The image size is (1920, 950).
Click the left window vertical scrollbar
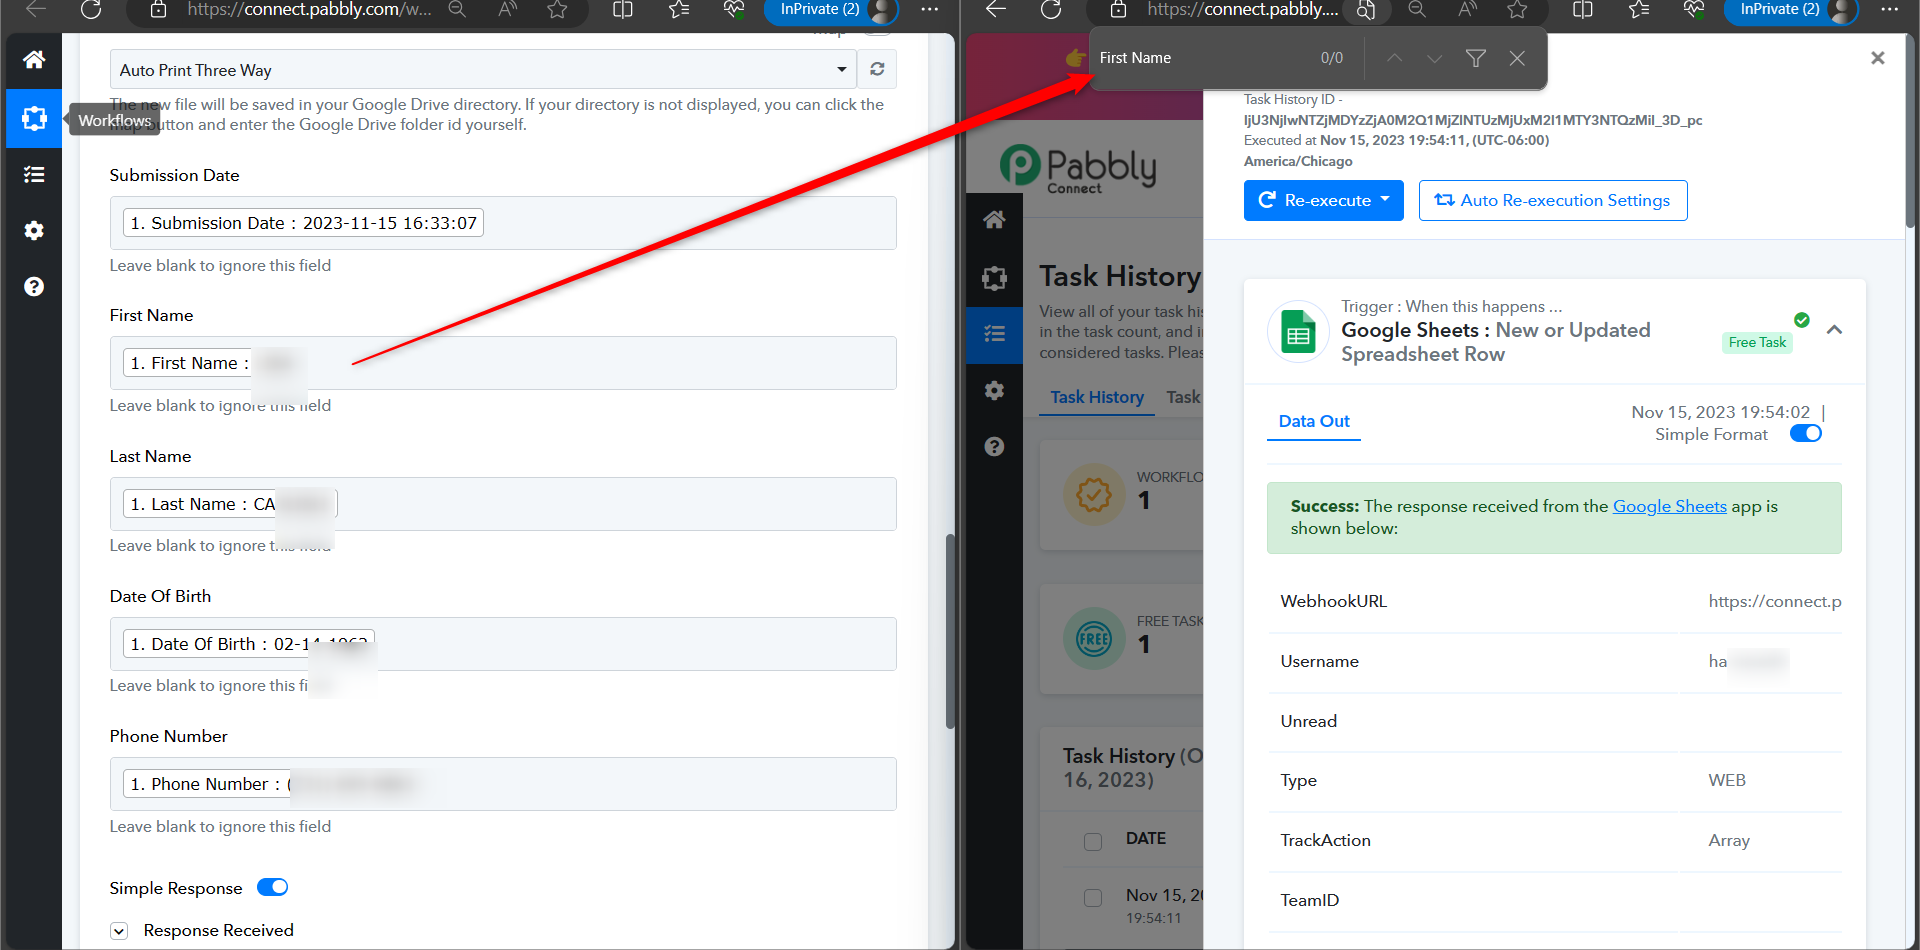point(950,632)
